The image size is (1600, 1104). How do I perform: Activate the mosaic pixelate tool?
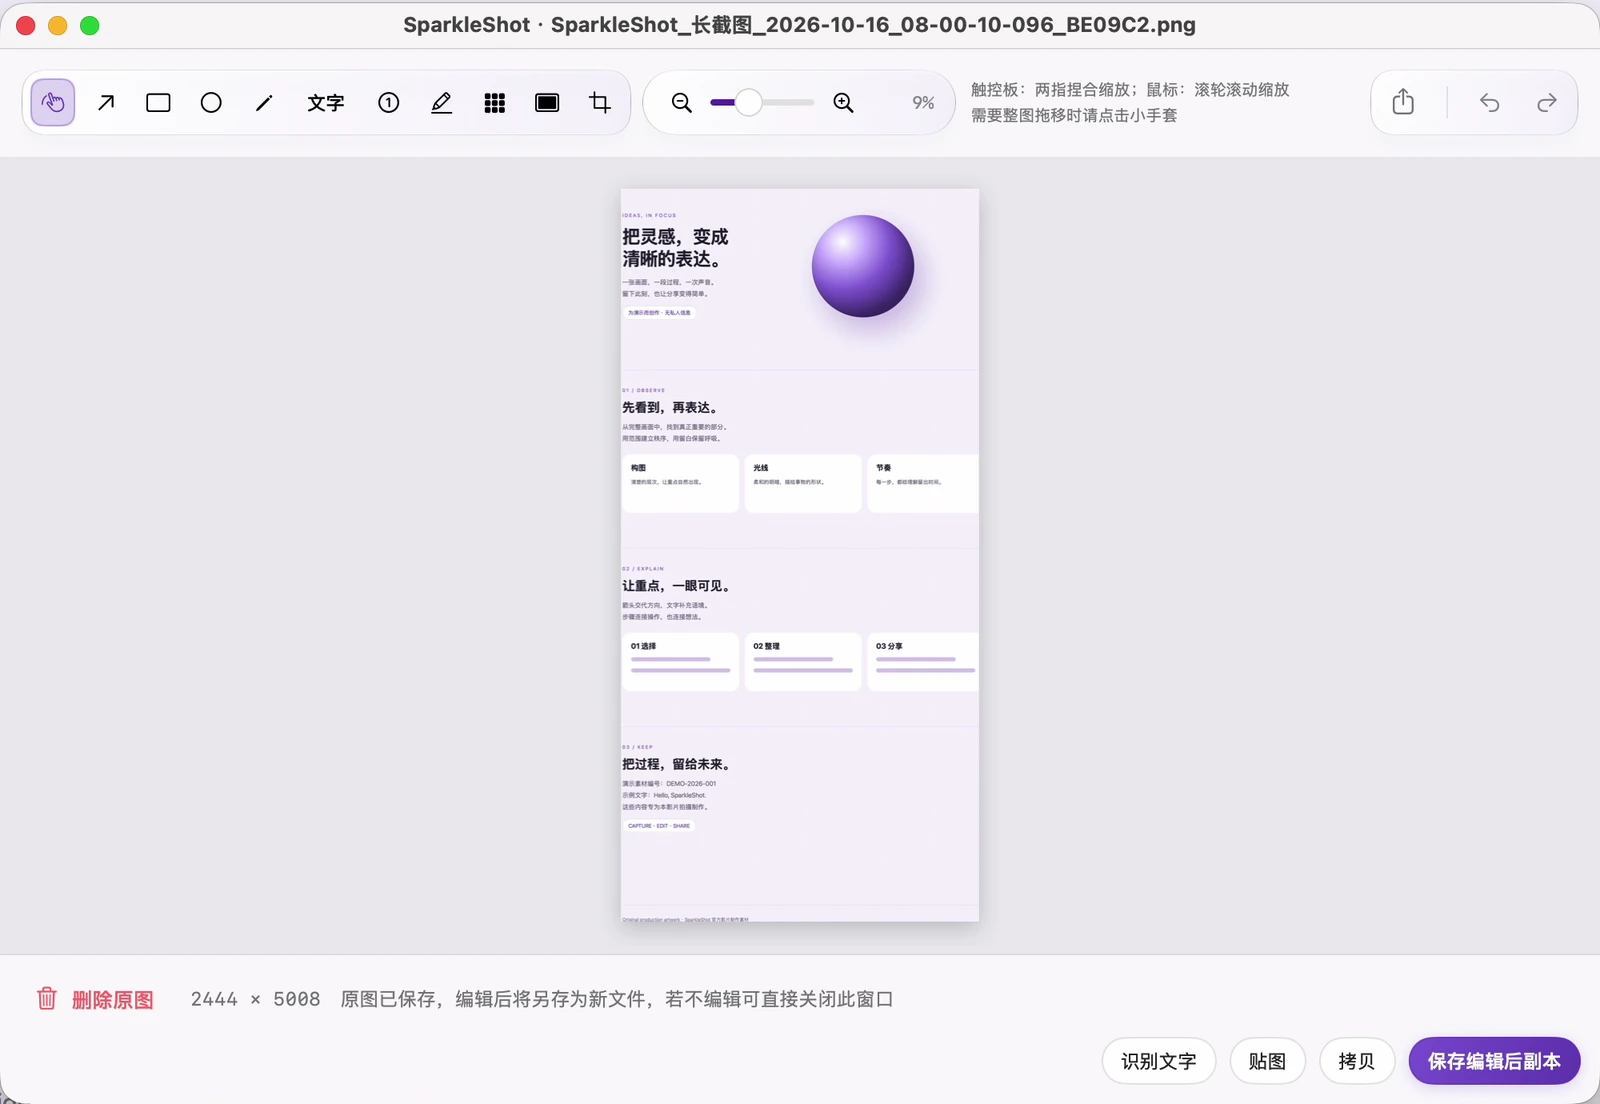[494, 102]
